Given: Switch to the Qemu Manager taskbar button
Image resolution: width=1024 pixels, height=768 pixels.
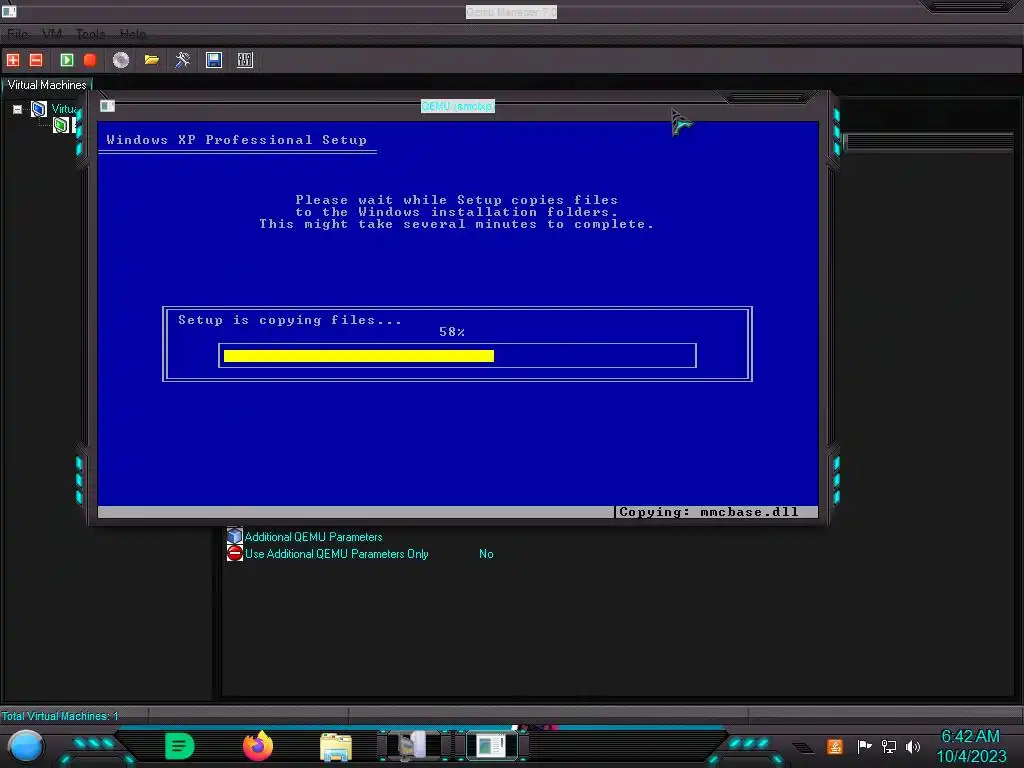Looking at the screenshot, I should point(414,745).
